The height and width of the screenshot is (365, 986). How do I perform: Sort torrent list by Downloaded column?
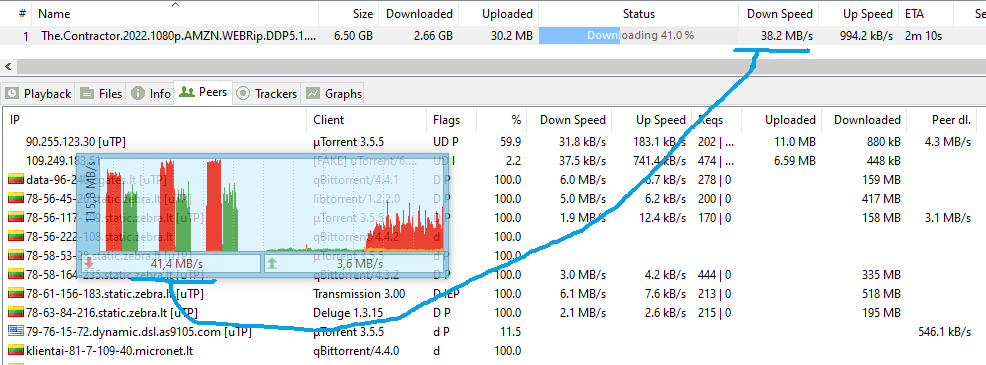click(x=418, y=13)
